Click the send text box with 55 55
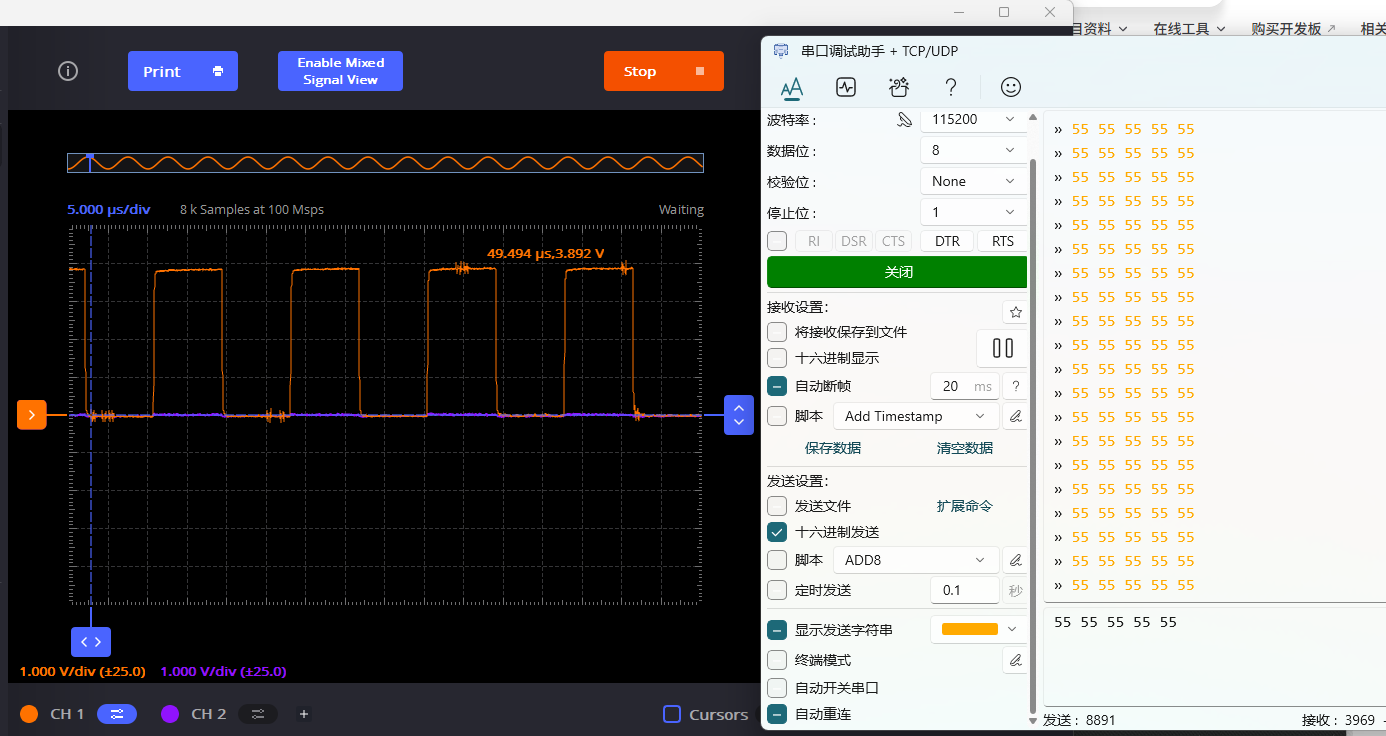The height and width of the screenshot is (736, 1386). point(1214,656)
